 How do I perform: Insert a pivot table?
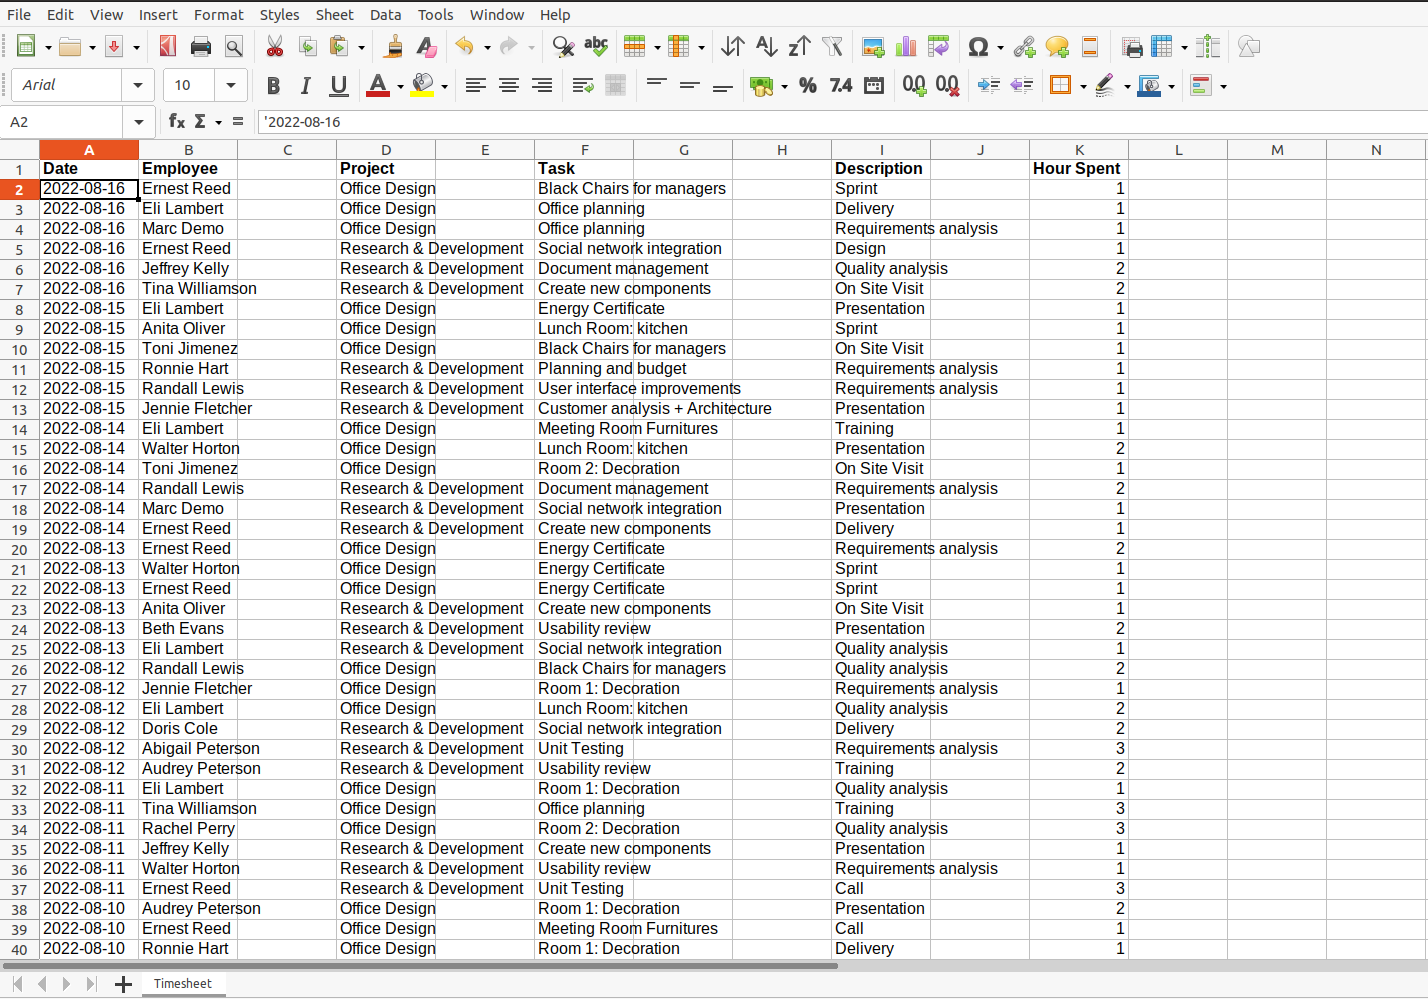click(939, 47)
